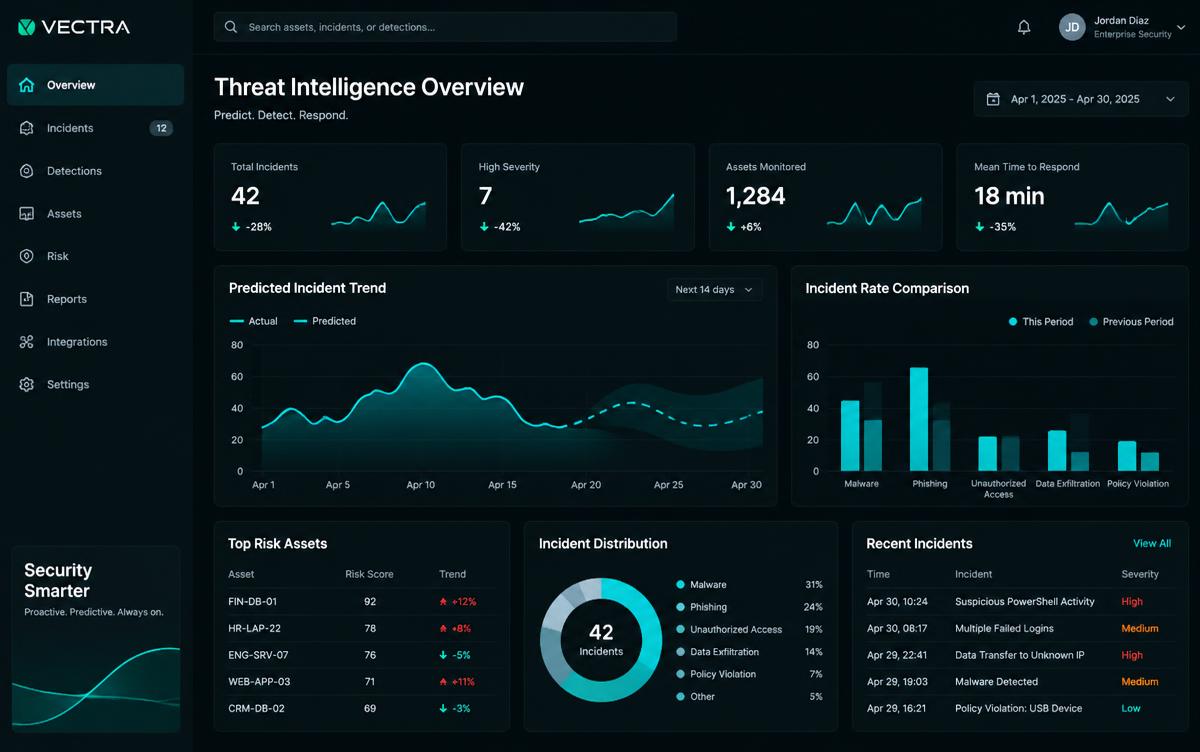Open Assets in sidebar

95,214
